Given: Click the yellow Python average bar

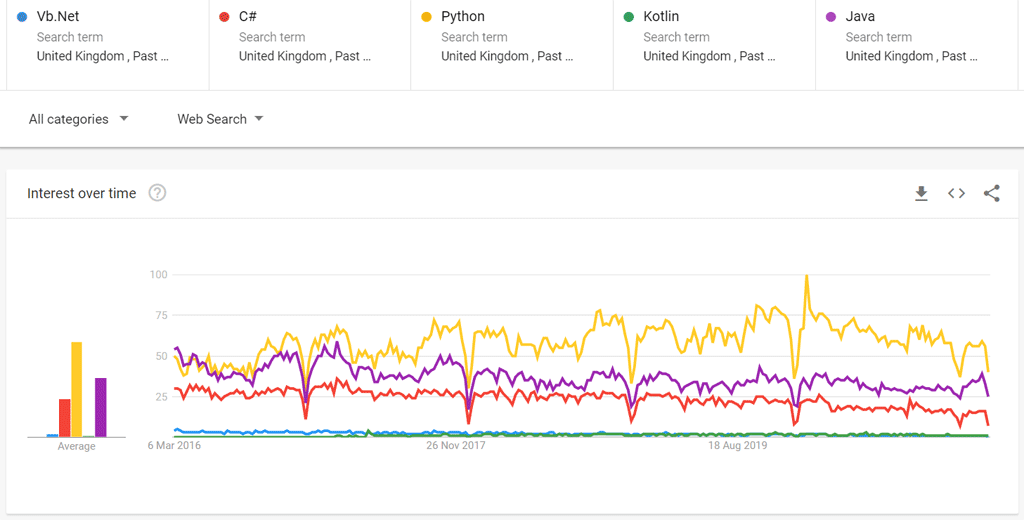Looking at the screenshot, I should click(76, 390).
